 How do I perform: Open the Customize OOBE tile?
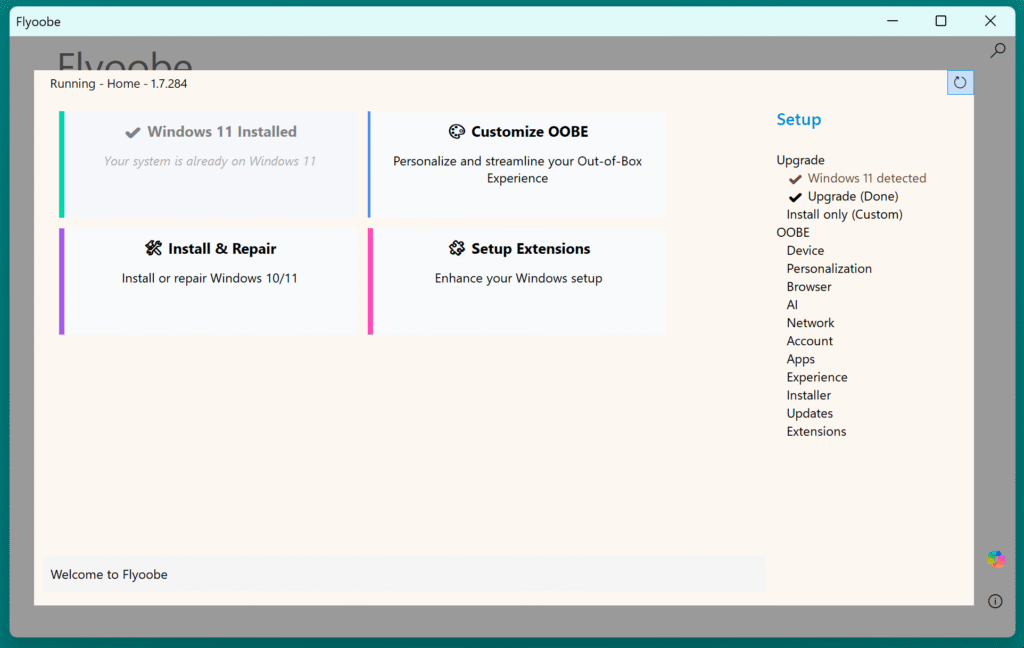click(x=517, y=165)
